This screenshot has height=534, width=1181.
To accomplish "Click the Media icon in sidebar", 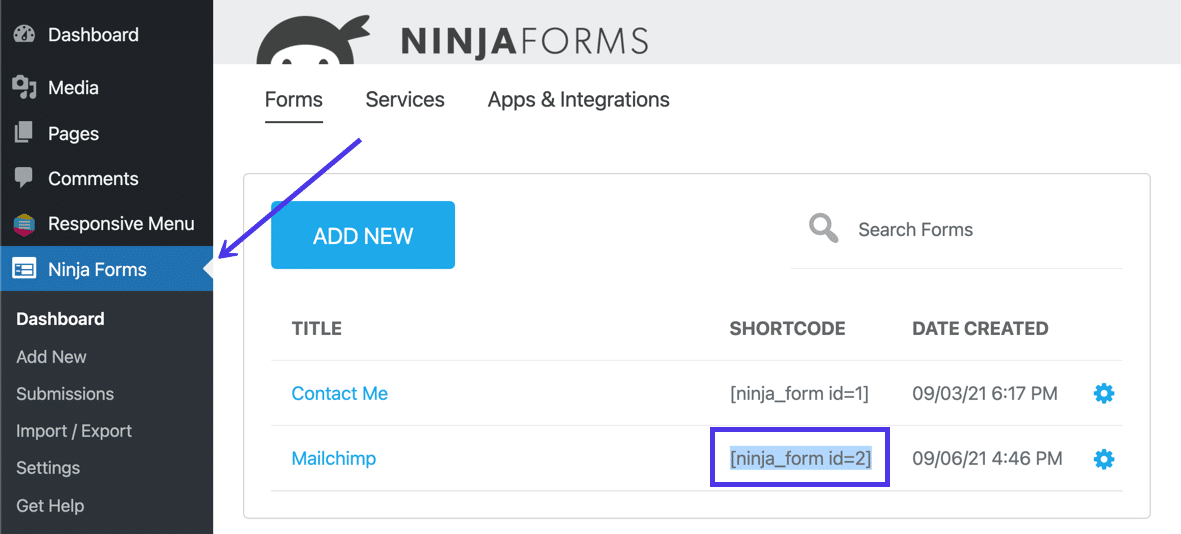I will 24,88.
